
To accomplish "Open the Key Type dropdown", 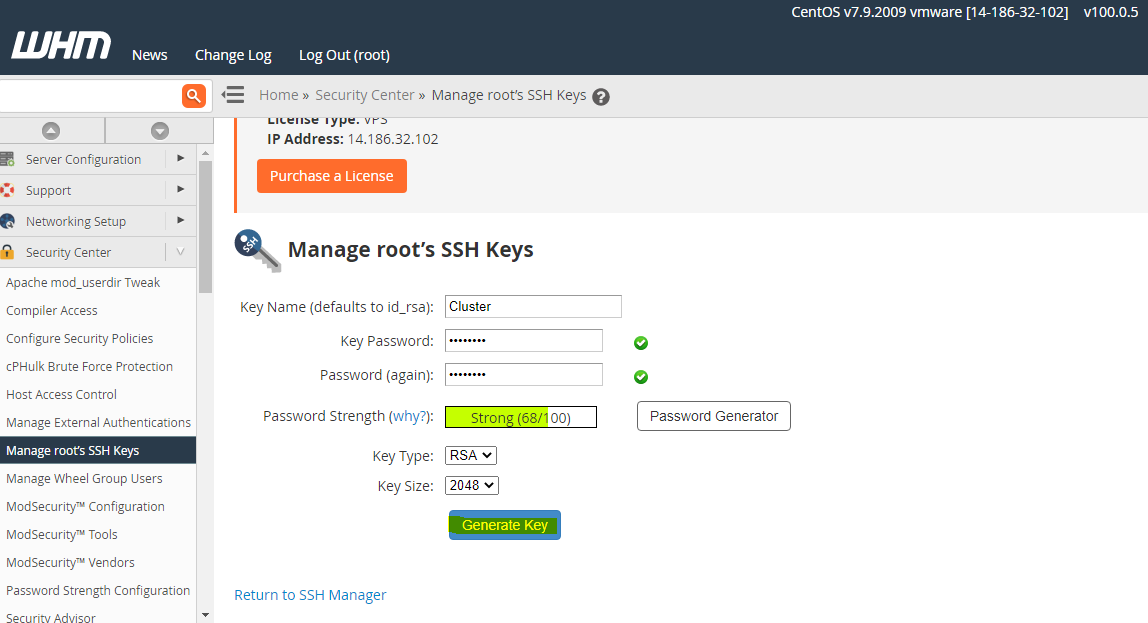I will [470, 455].
